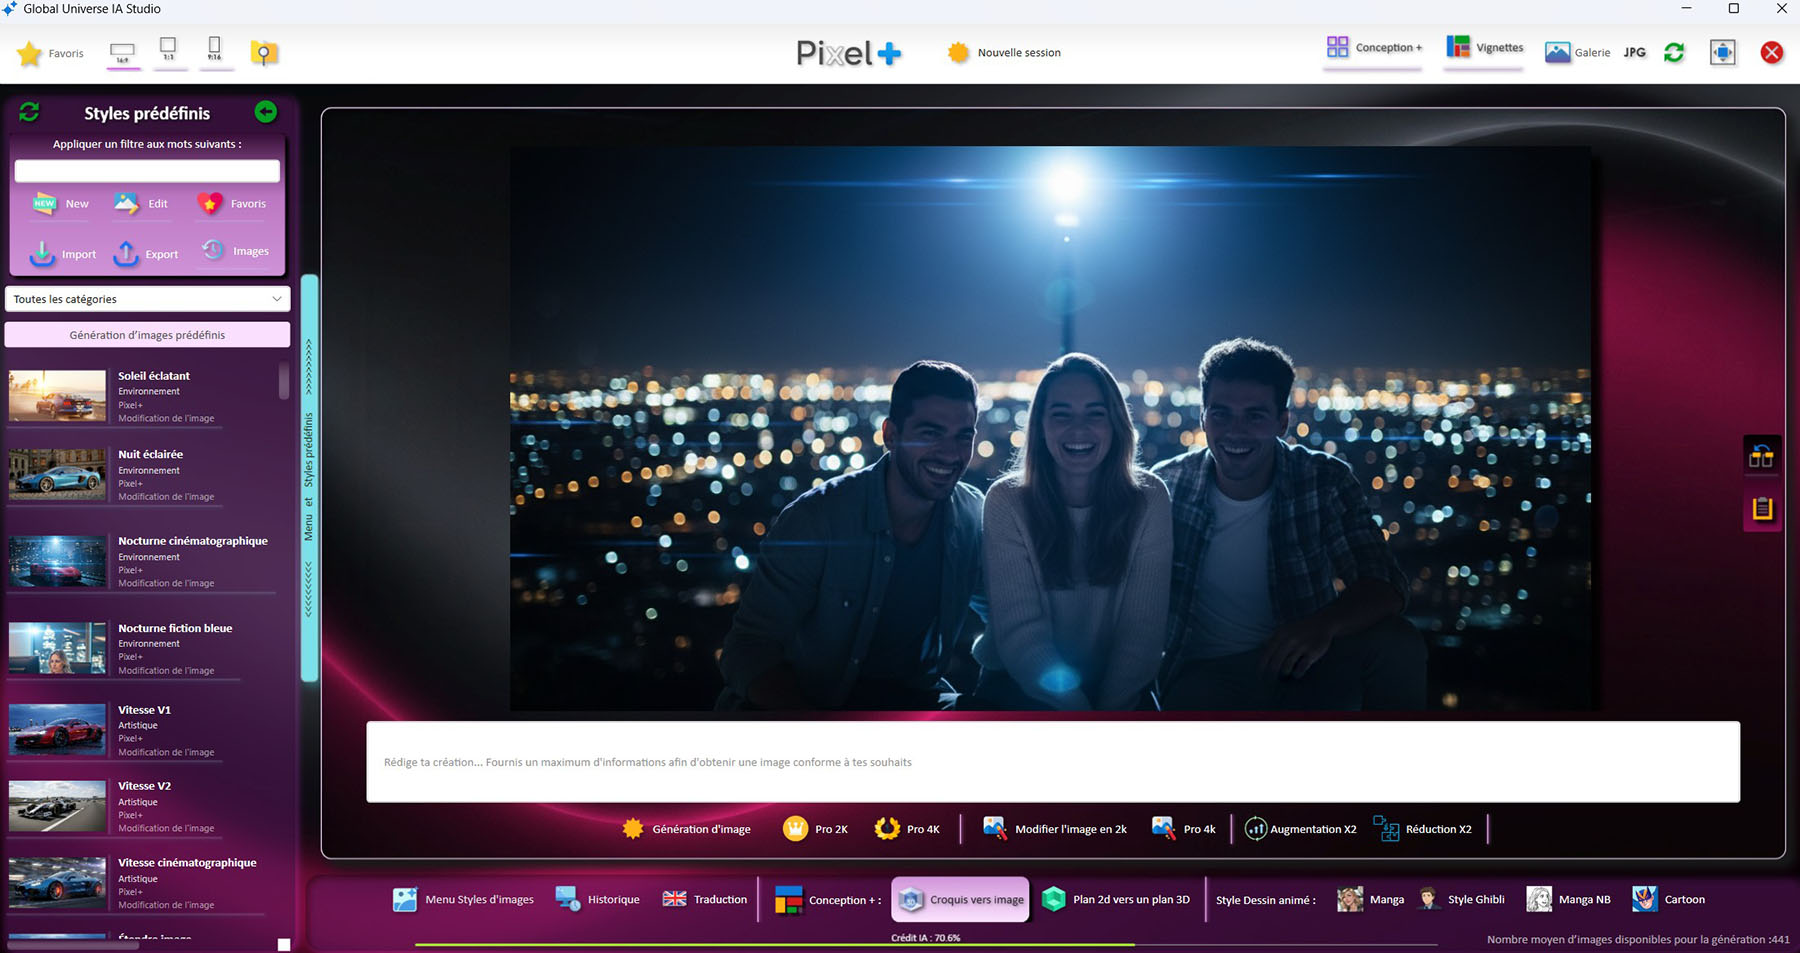1800x953 pixels.
Task: Collapse panel with the green back arrow
Action: (266, 112)
